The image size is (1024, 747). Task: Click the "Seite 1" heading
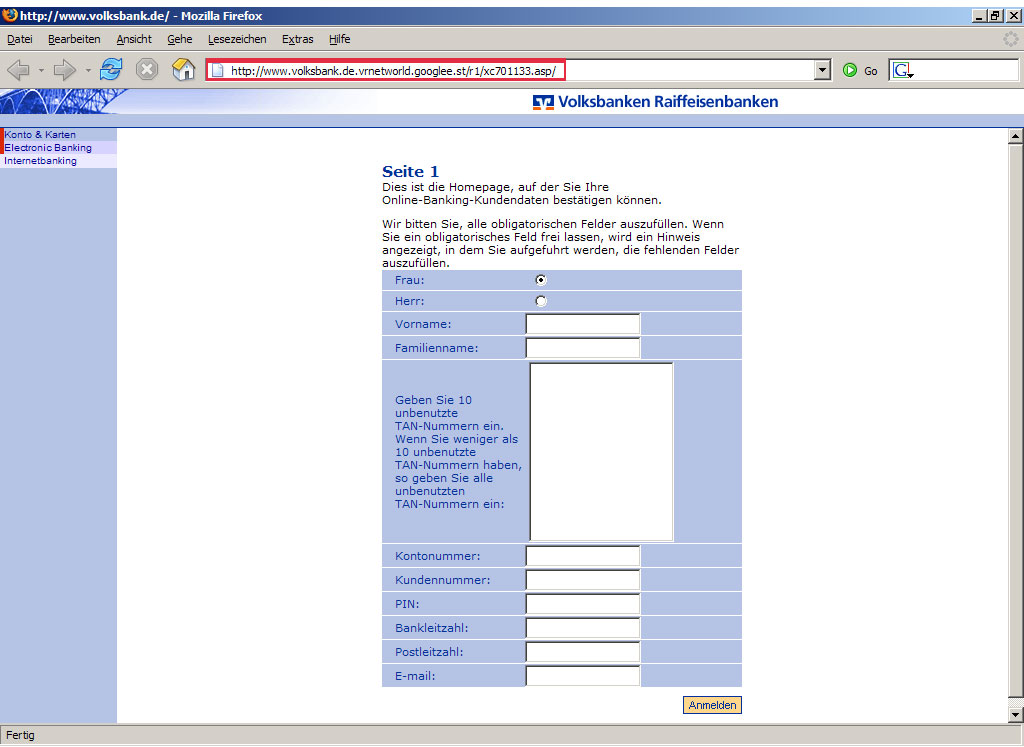tap(410, 172)
